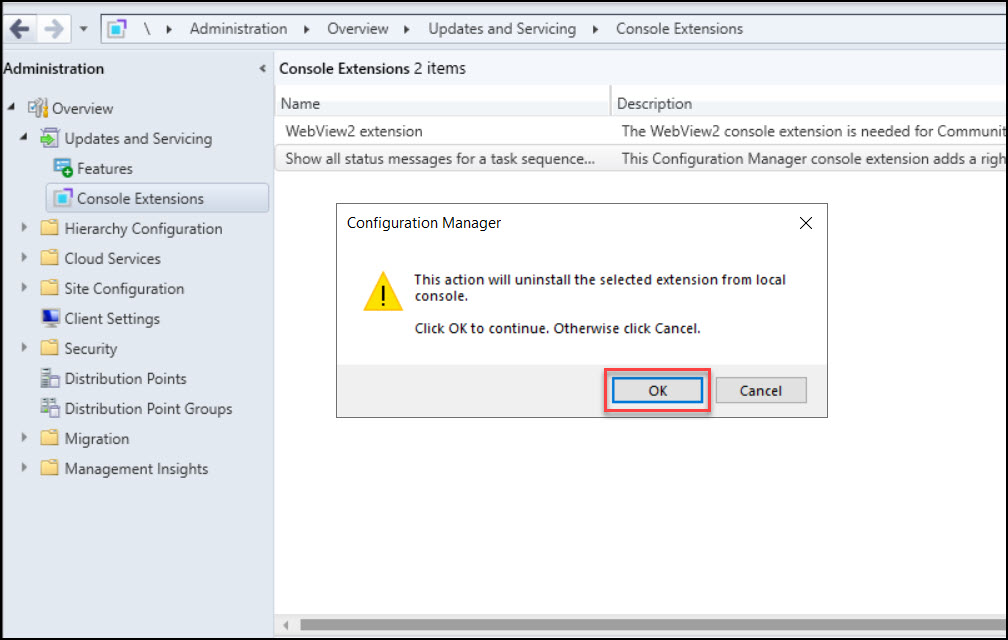Click the Distribution Point Groups icon
Image resolution: width=1008 pixels, height=640 pixels.
(x=50, y=407)
